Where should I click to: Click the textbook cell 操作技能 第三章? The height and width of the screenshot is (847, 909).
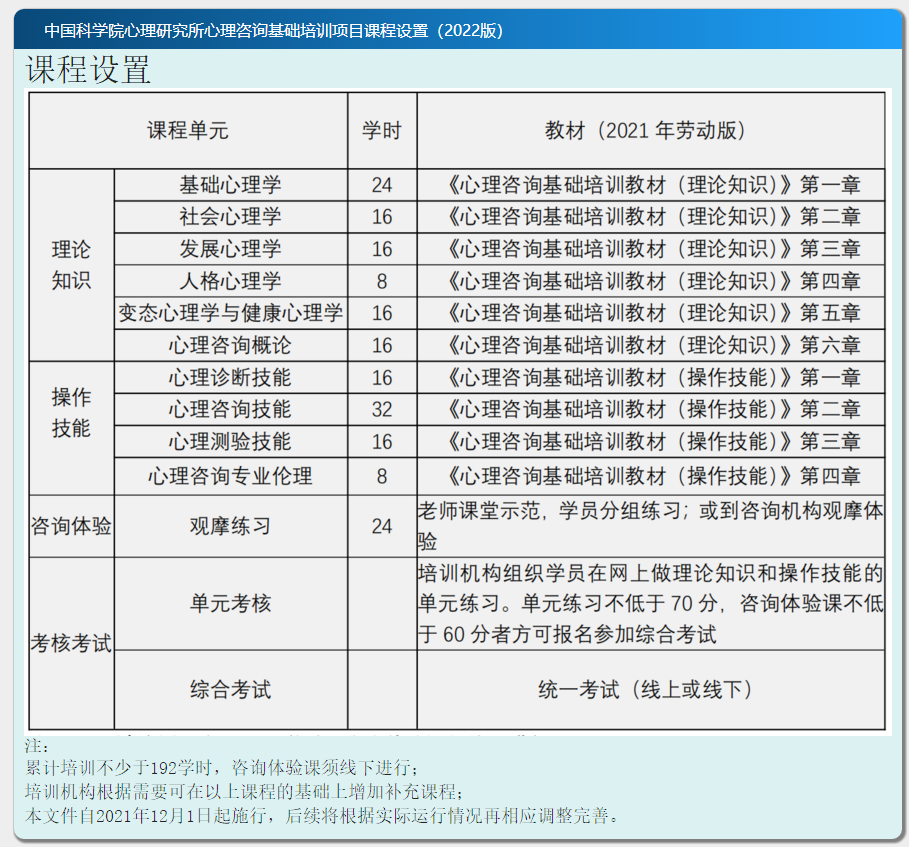(650, 442)
